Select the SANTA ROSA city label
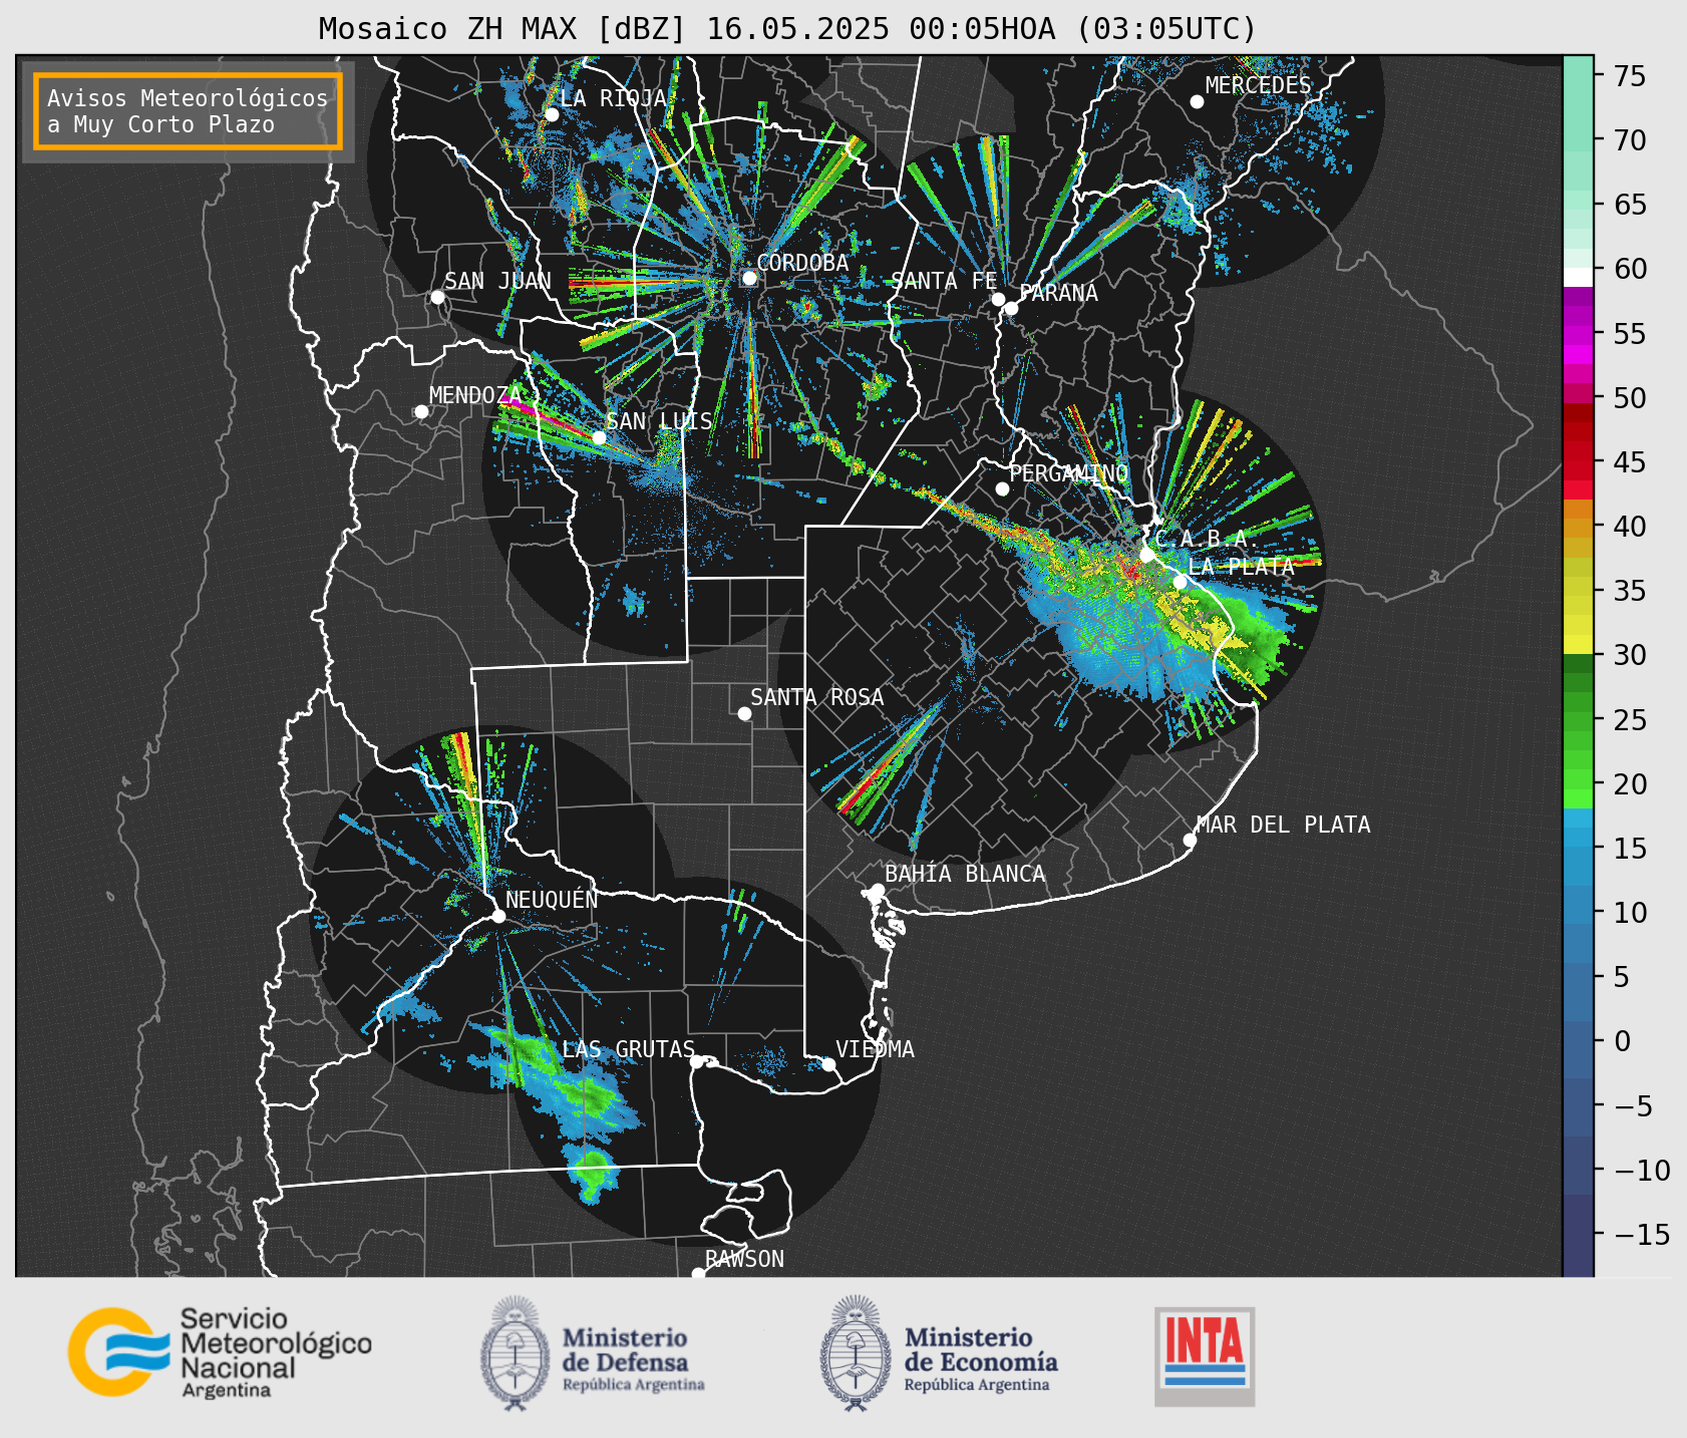The width and height of the screenshot is (1687, 1438). (817, 697)
